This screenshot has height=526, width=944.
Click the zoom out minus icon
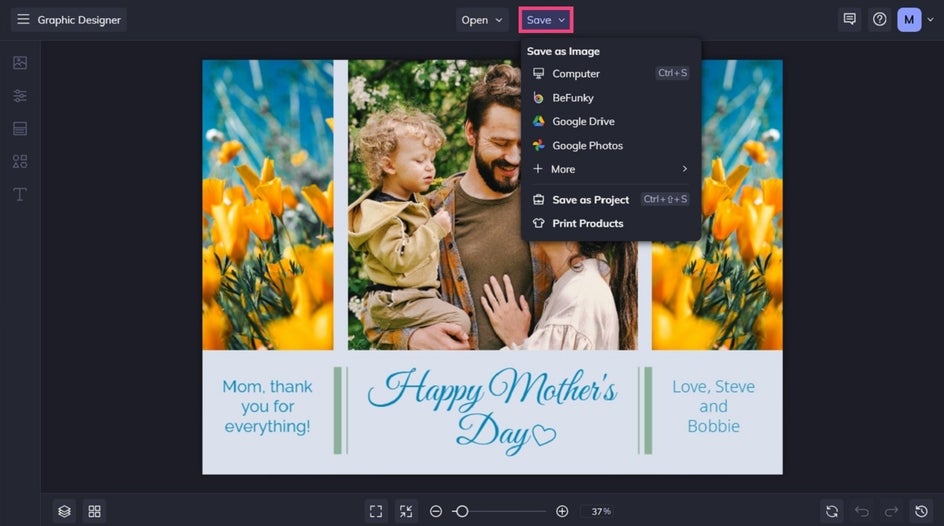436,511
